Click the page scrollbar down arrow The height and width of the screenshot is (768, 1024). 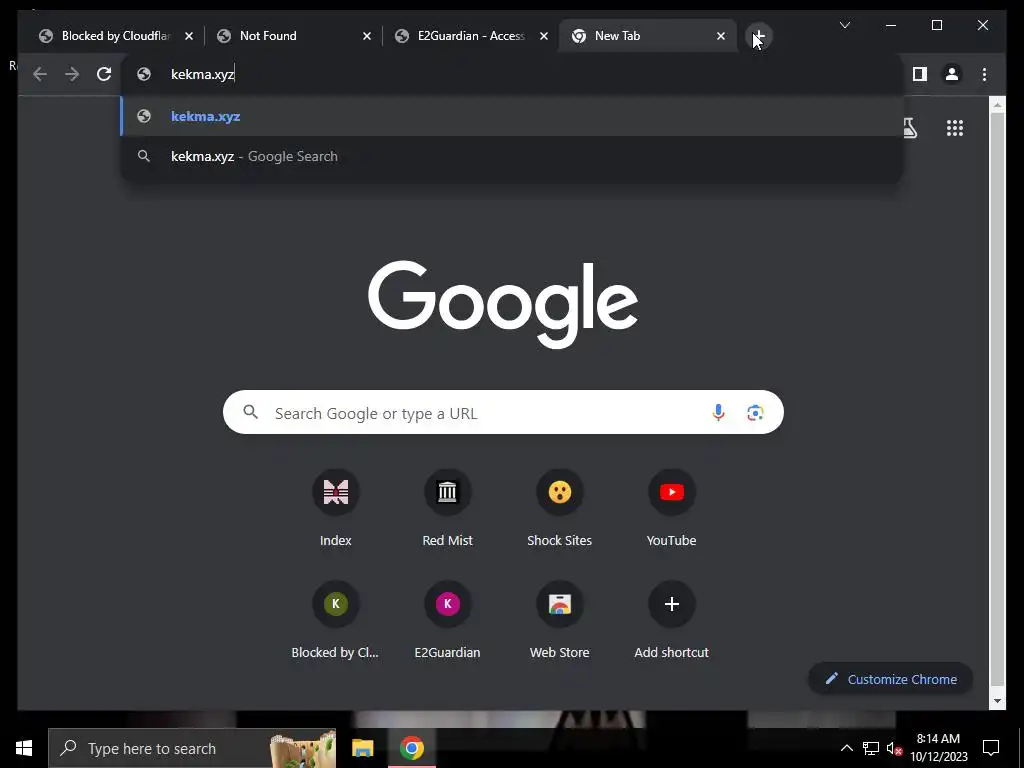point(997,701)
